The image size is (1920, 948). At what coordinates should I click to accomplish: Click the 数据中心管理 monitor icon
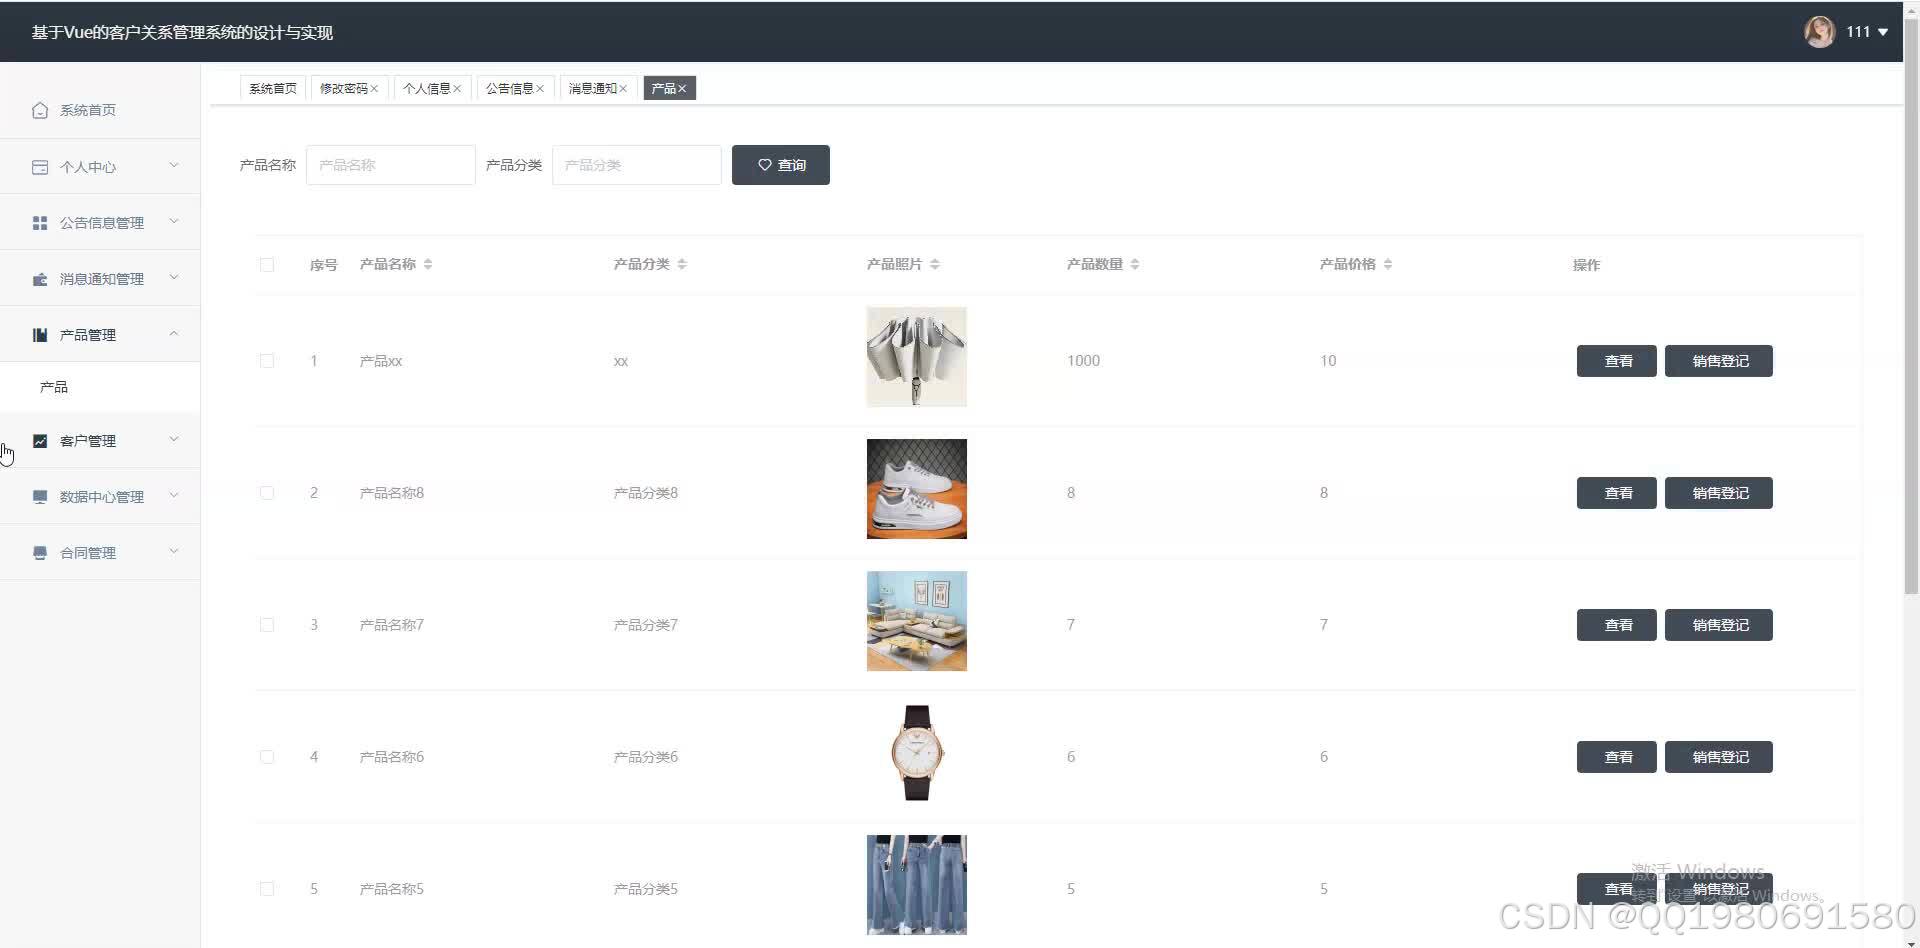point(40,497)
